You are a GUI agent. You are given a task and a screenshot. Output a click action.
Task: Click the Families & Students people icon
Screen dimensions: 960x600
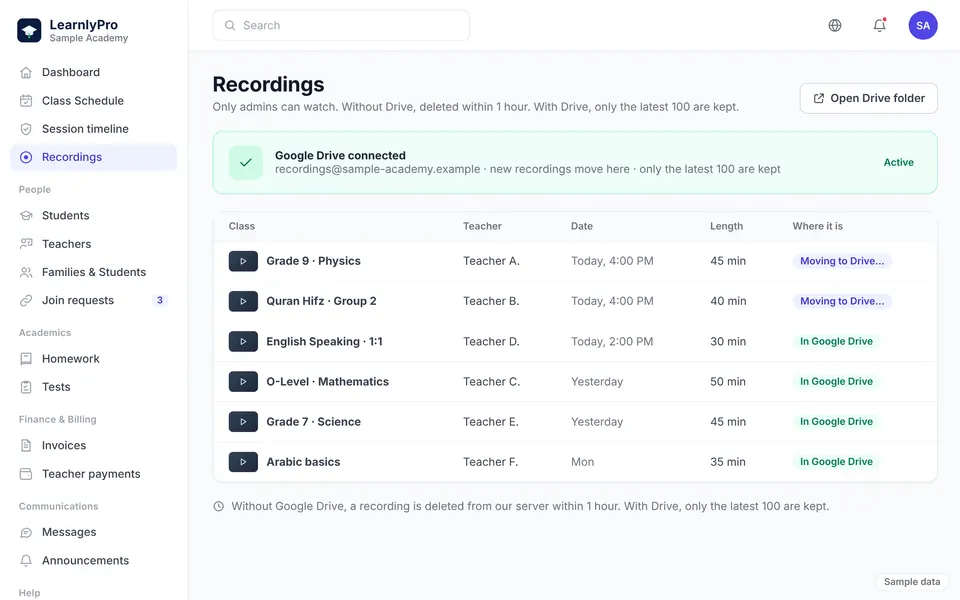(26, 272)
